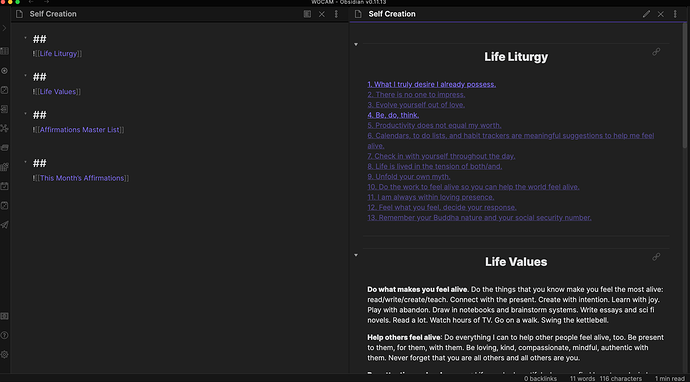Image resolution: width=690 pixels, height=382 pixels.
Task: Open the Life Values embed link icon
Action: [656, 257]
